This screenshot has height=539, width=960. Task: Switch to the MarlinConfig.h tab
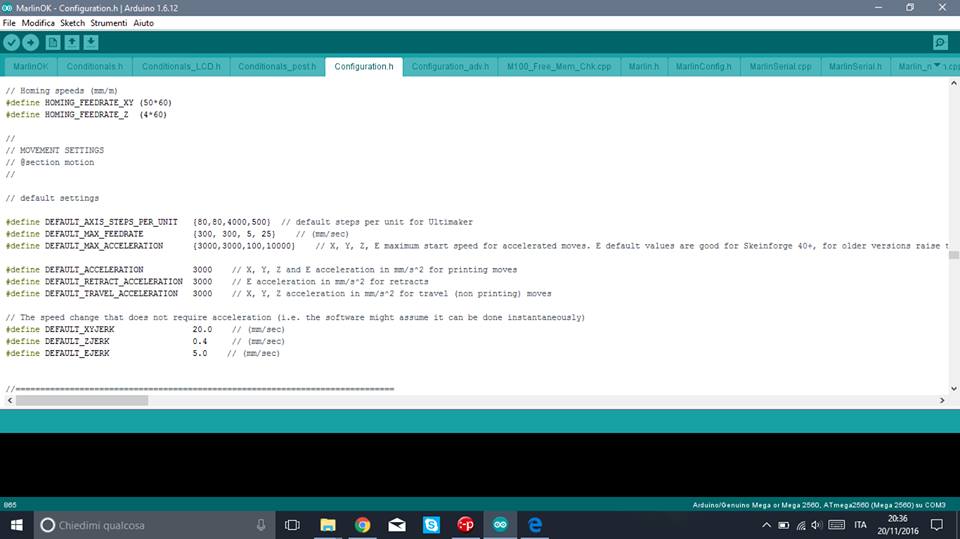[x=703, y=66]
